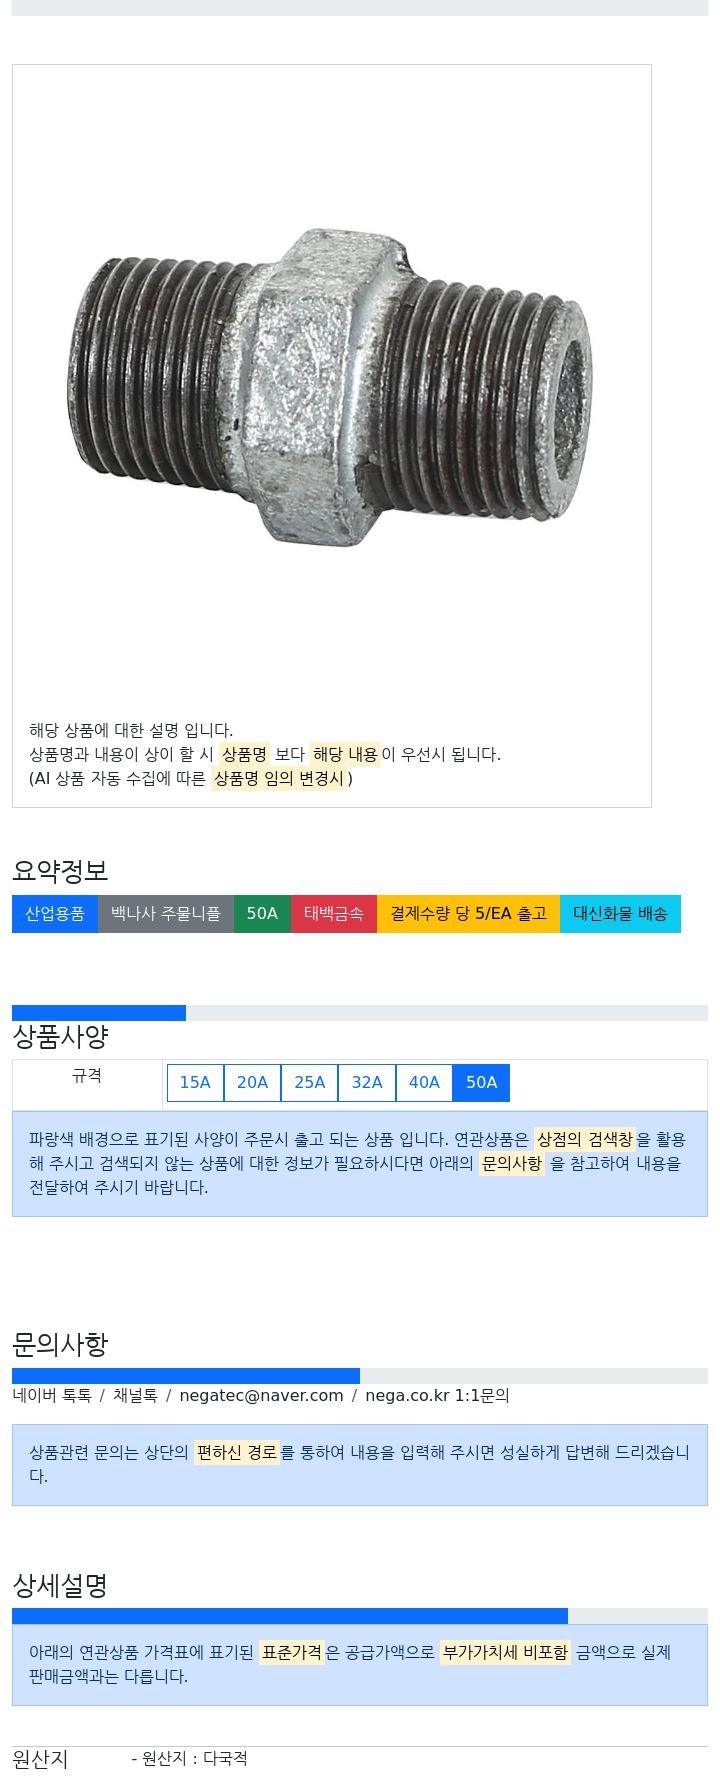Click the negatec@naver.com email link

pyautogui.click(x=261, y=1395)
